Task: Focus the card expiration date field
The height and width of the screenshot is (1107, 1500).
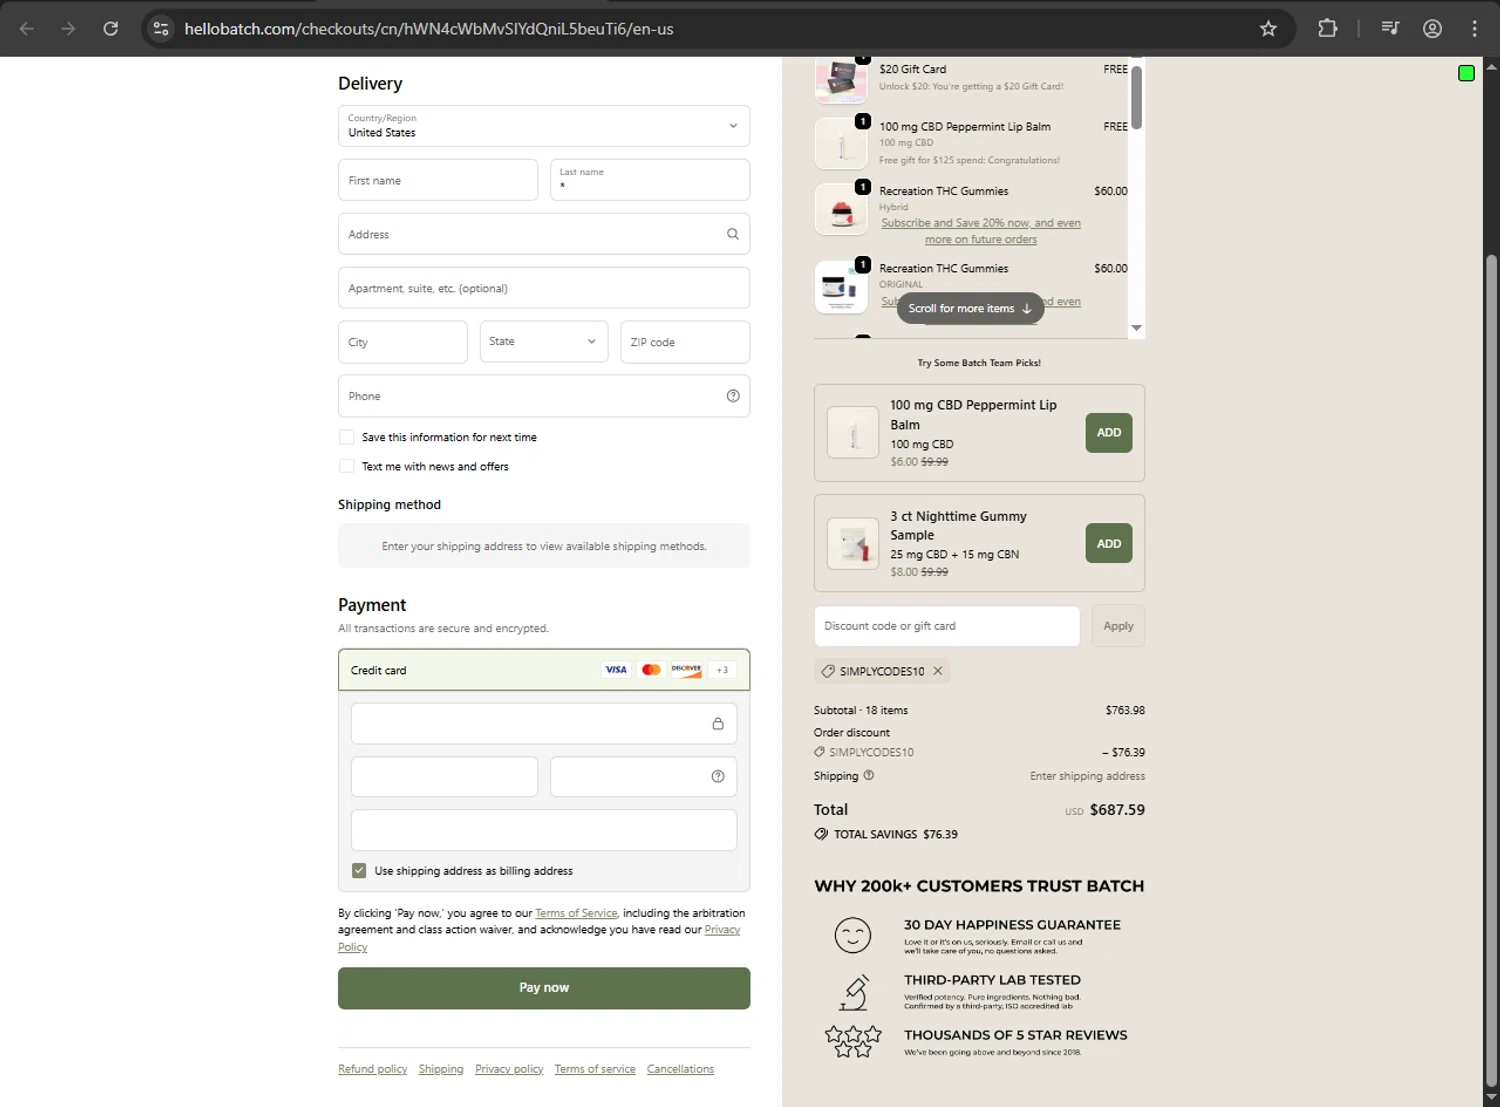Action: 445,776
